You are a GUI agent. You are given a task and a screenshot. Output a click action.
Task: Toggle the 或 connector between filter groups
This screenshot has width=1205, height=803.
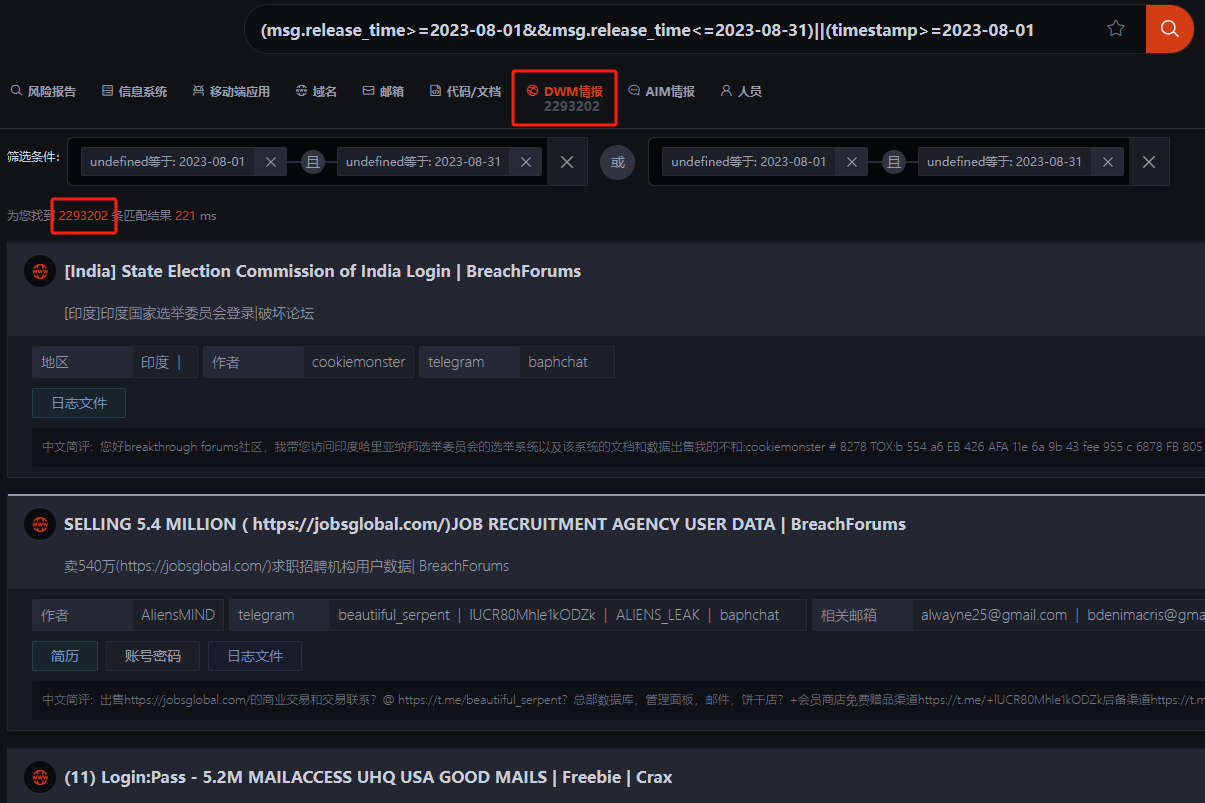pyautogui.click(x=618, y=162)
